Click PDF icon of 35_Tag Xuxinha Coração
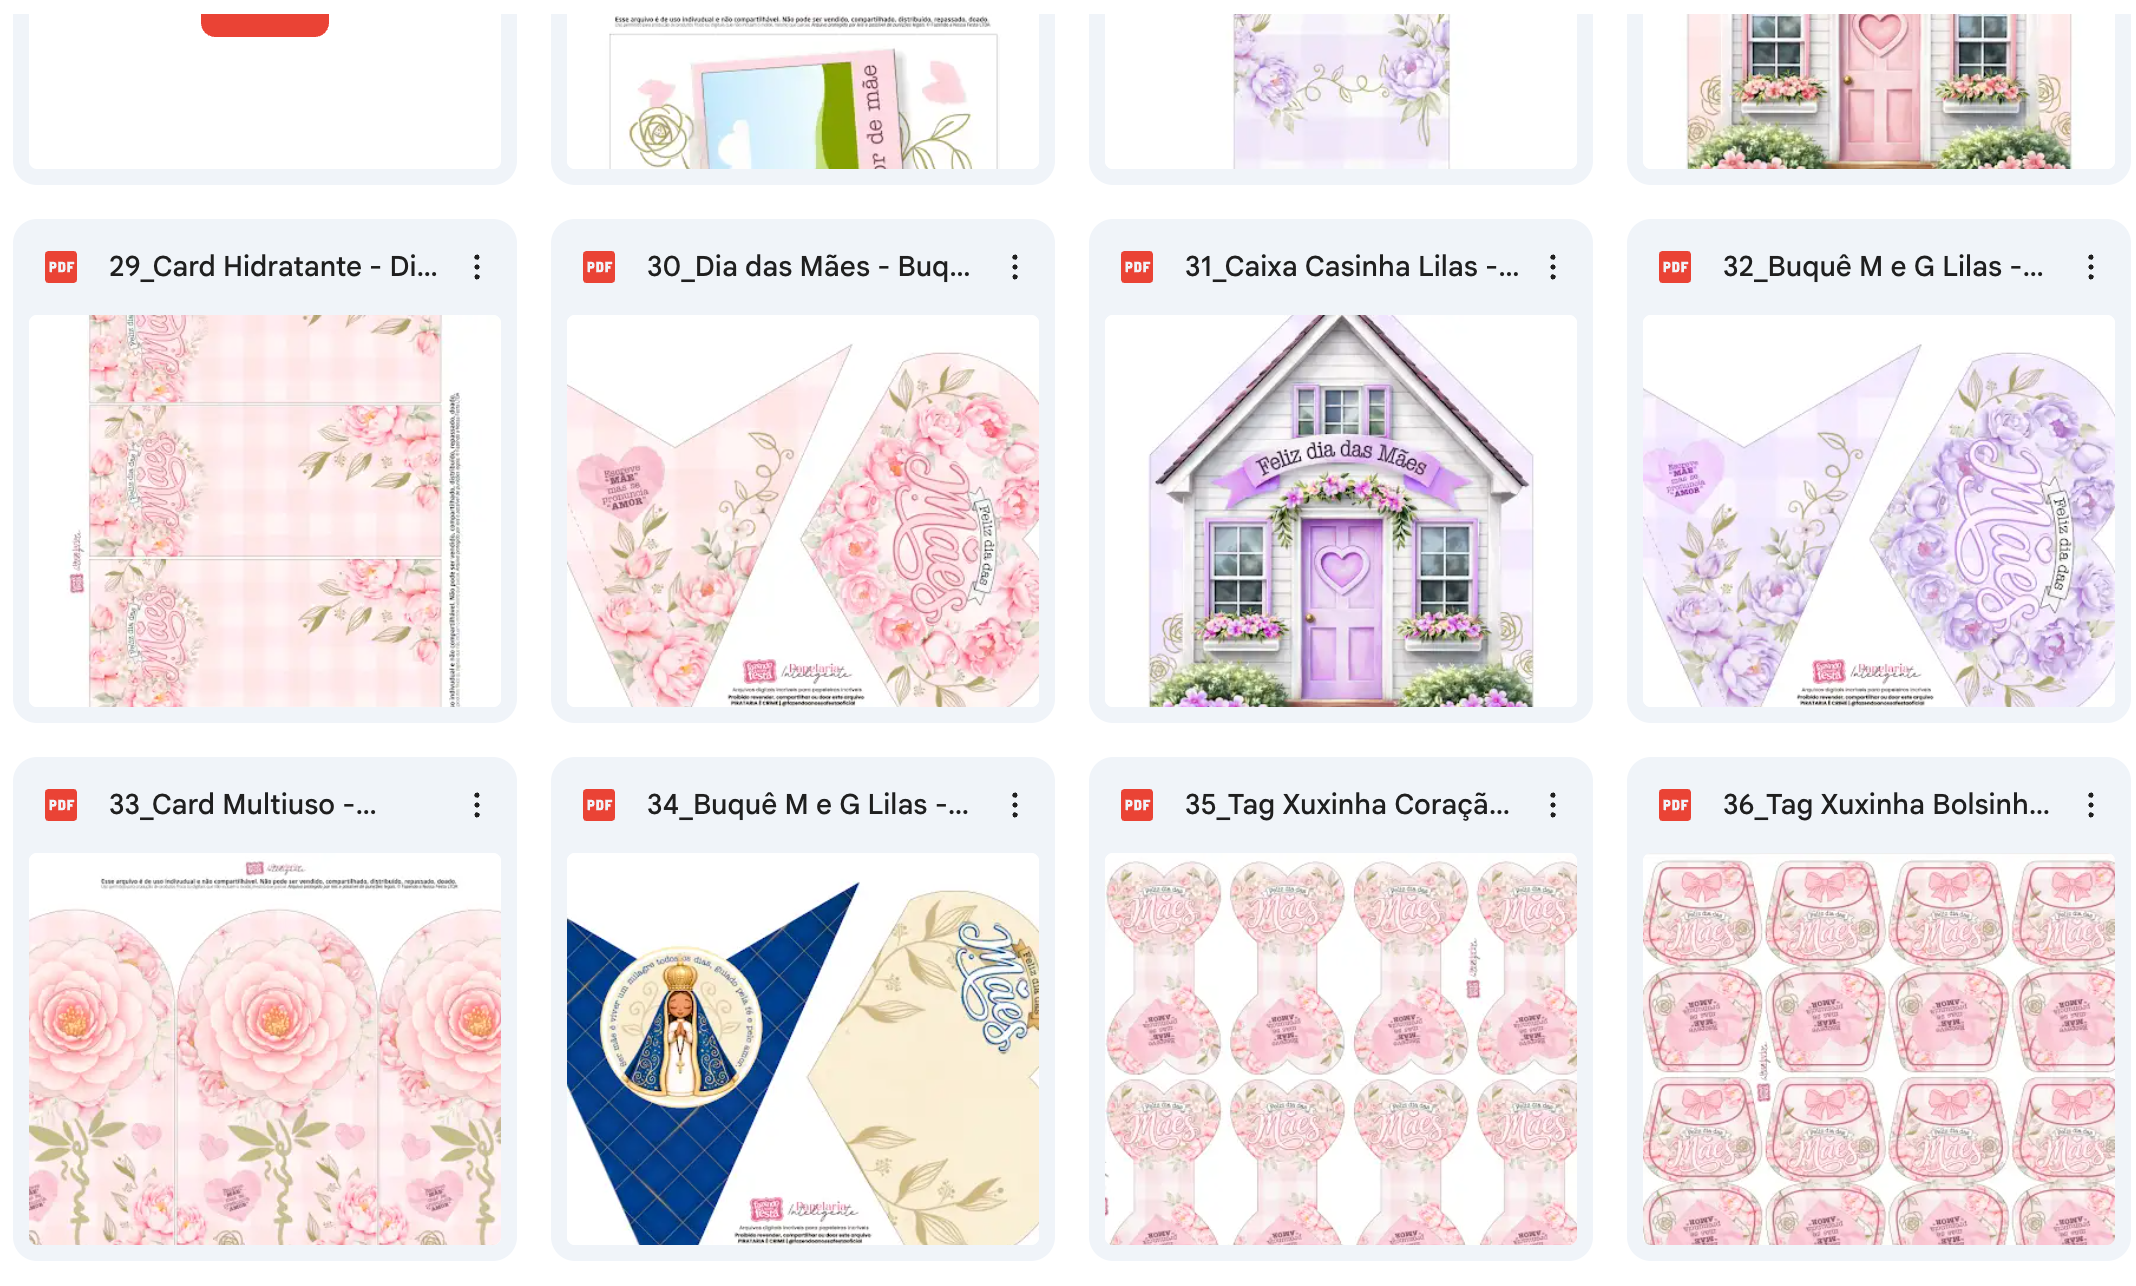 [1137, 805]
